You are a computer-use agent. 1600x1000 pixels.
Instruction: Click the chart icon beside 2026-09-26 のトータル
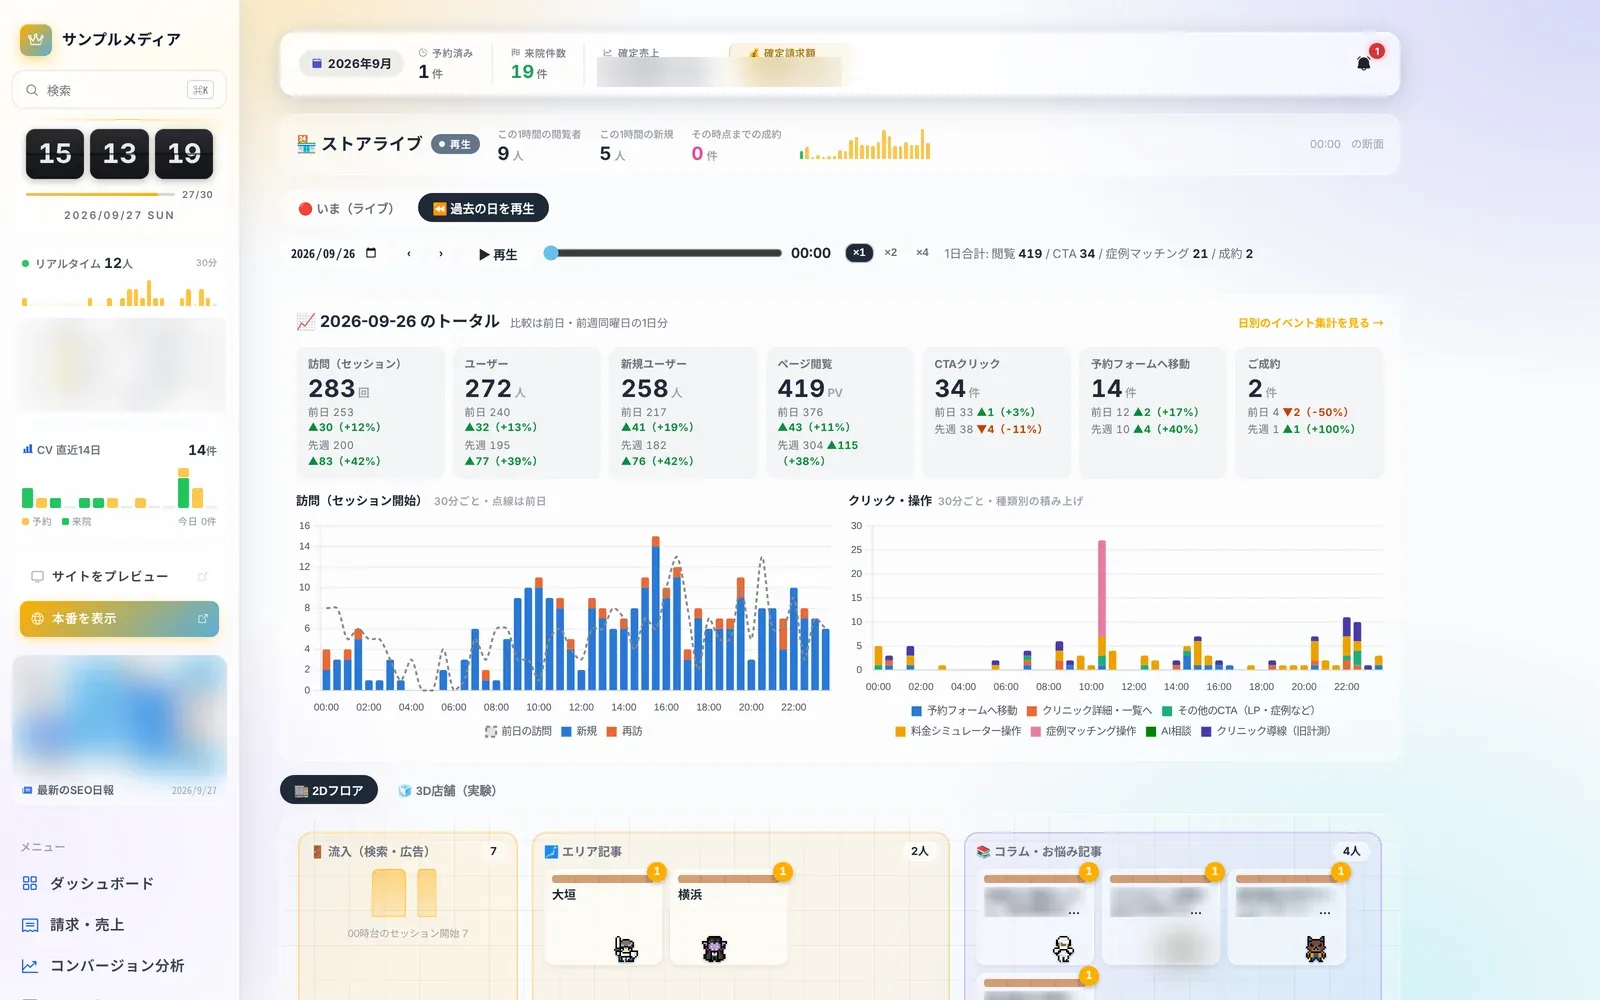(306, 321)
